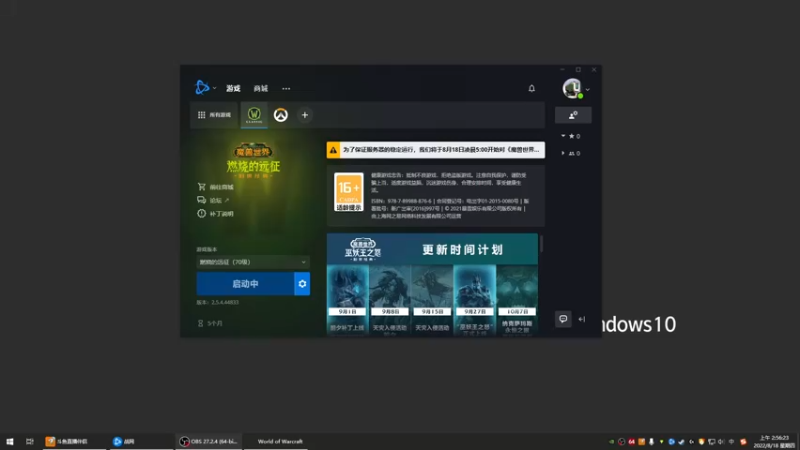Click the news panel scrollbar
Image resolution: width=800 pixels, height=450 pixels.
pyautogui.click(x=541, y=243)
